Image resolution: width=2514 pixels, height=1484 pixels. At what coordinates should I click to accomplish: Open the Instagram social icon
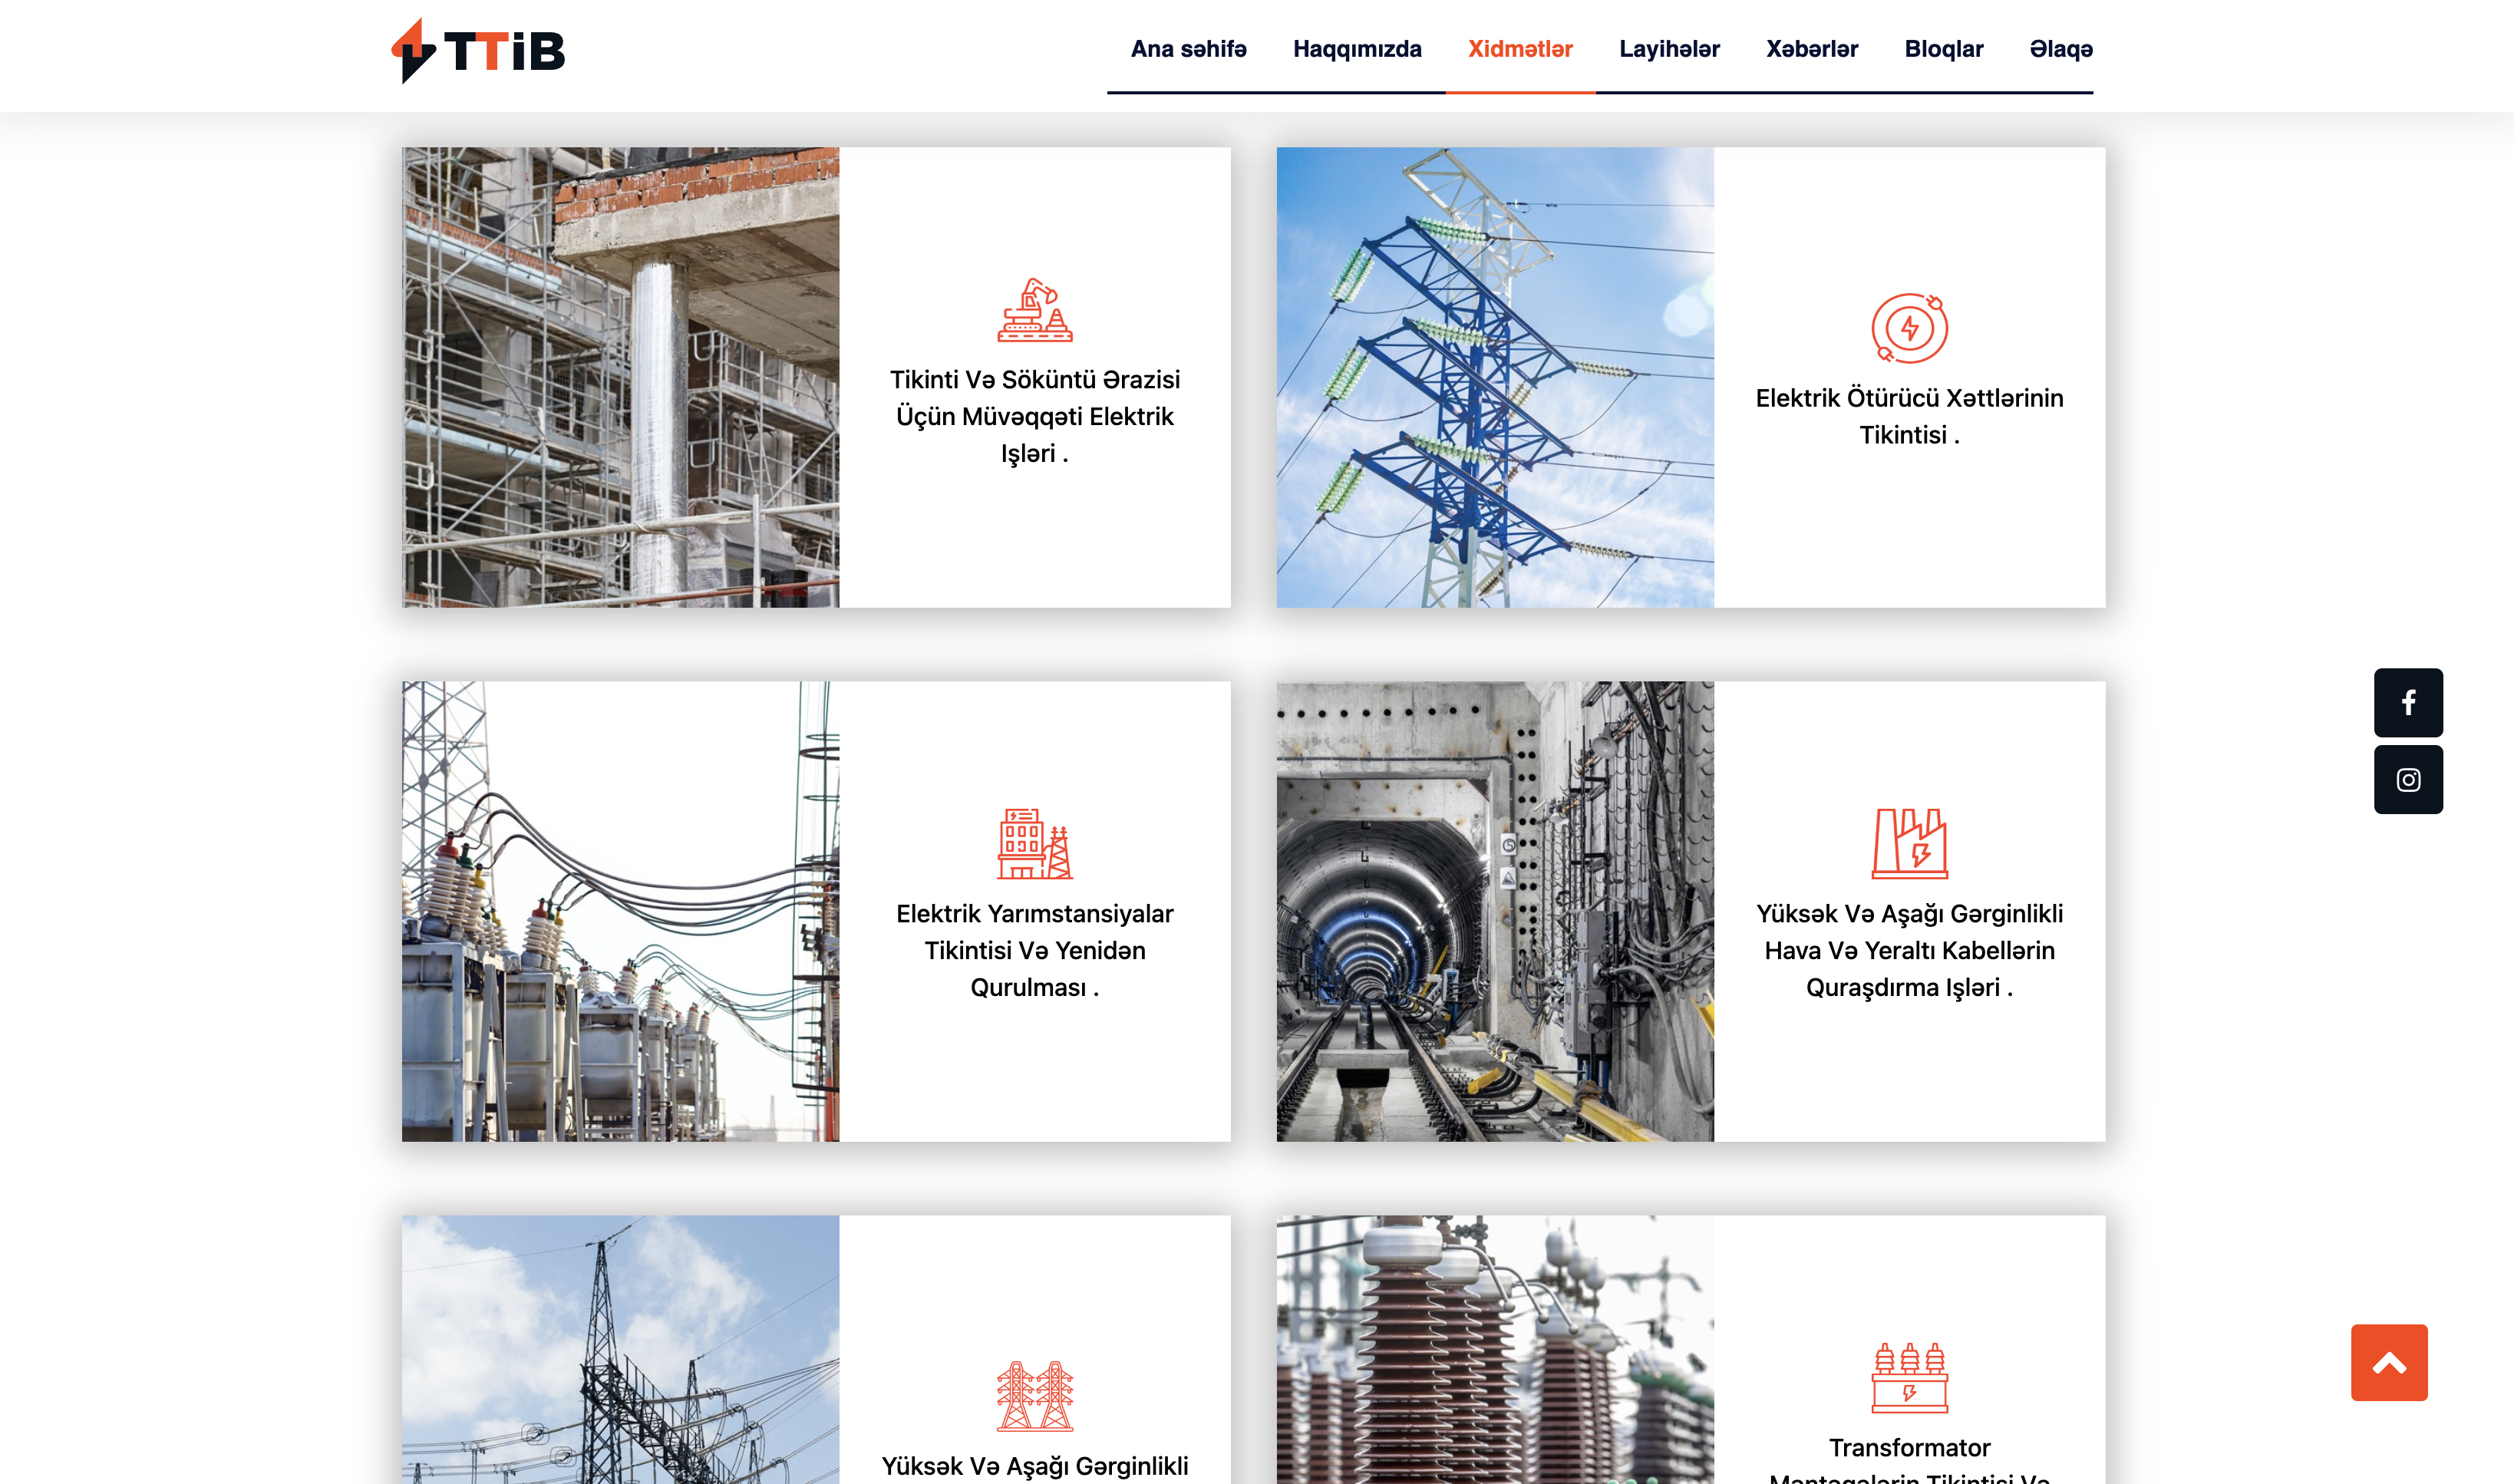2407,779
